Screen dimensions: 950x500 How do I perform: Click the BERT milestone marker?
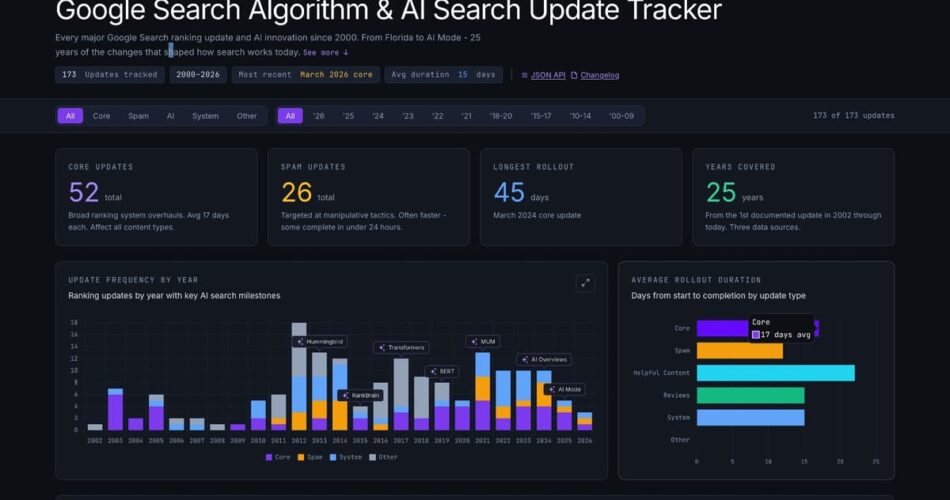[x=442, y=371]
